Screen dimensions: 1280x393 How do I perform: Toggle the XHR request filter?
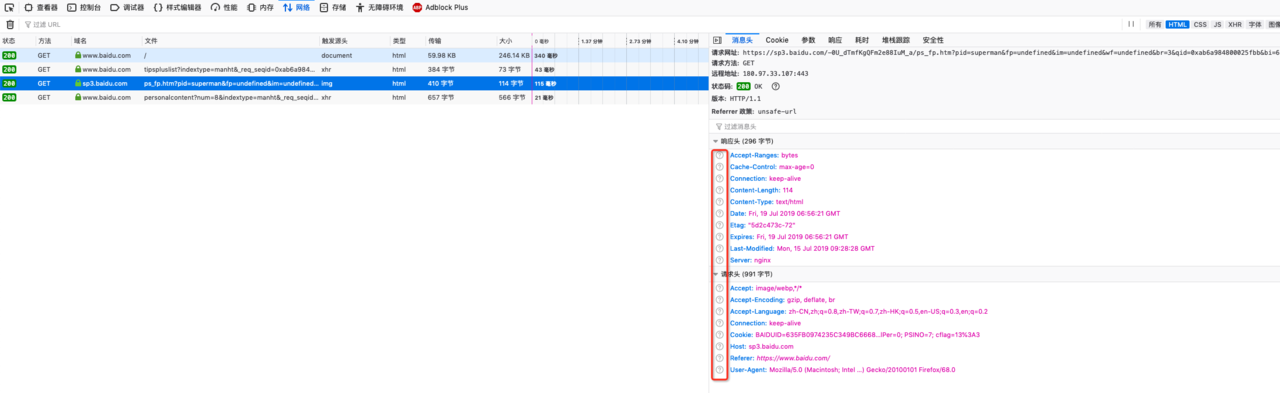tap(1235, 24)
